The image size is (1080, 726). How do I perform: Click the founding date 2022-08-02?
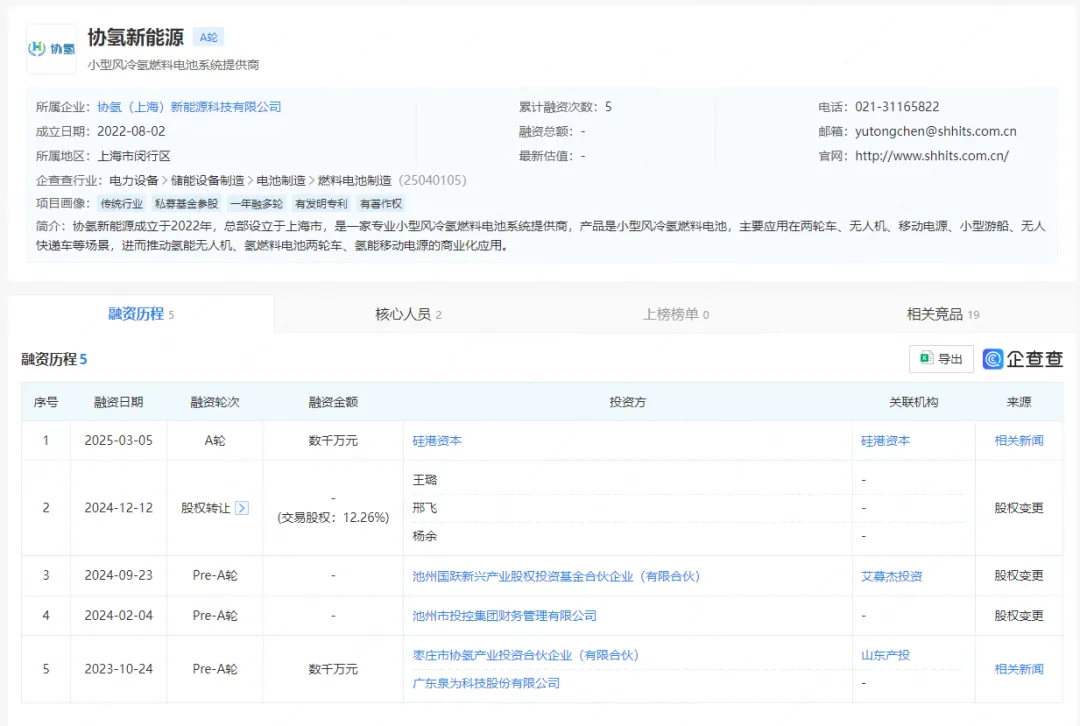(x=131, y=132)
